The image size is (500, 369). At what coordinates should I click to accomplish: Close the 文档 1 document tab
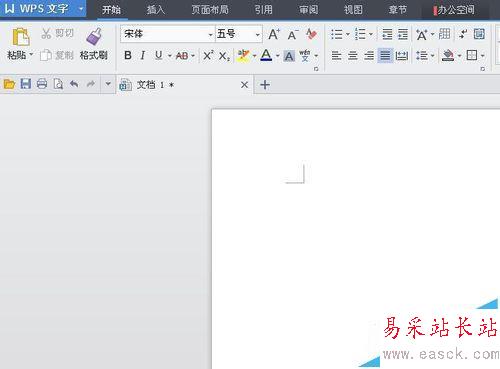point(244,85)
